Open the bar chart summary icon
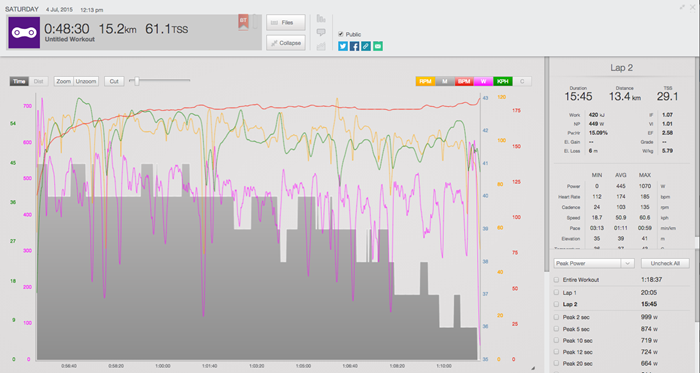This screenshot has width=700, height=373. point(321,18)
